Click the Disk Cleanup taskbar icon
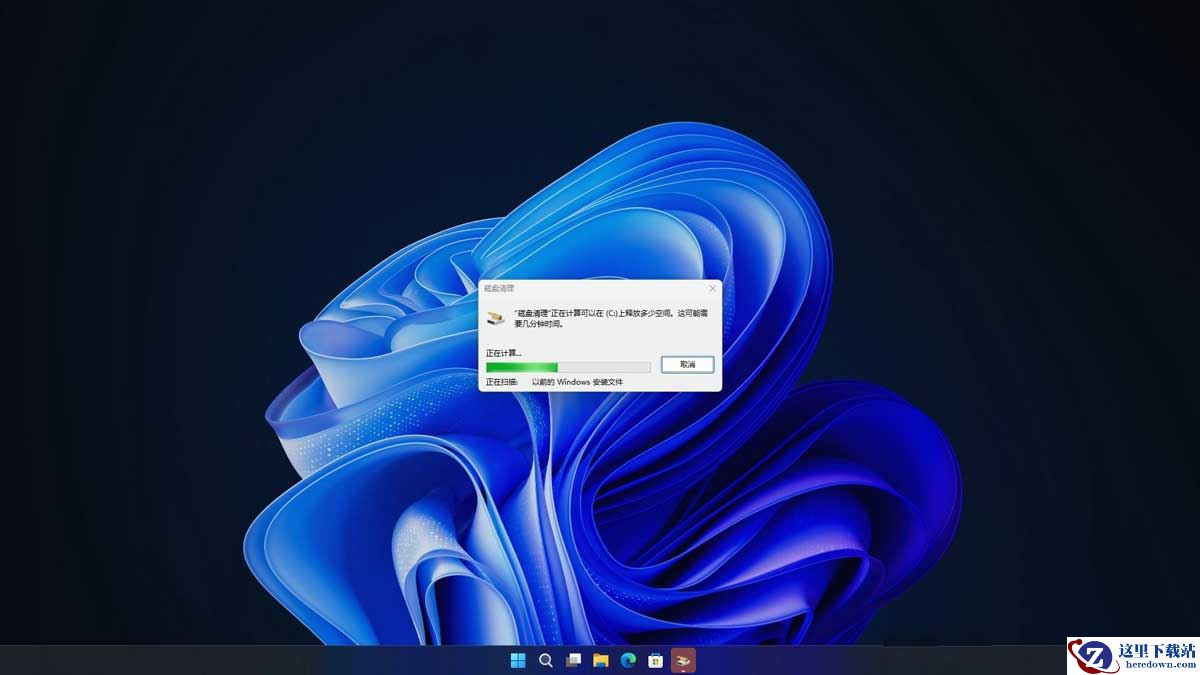 point(684,660)
